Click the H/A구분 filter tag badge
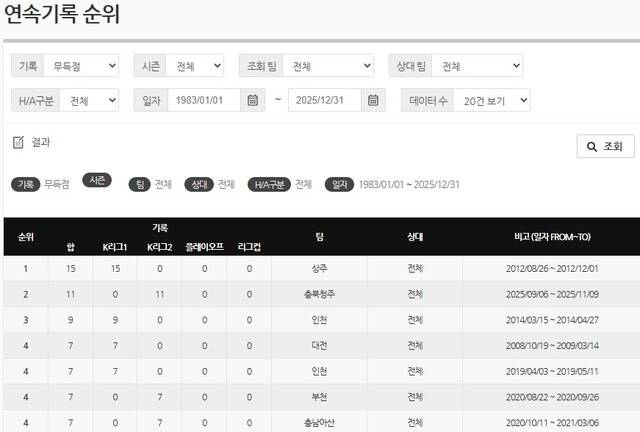The width and height of the screenshot is (640, 432). pos(268,185)
